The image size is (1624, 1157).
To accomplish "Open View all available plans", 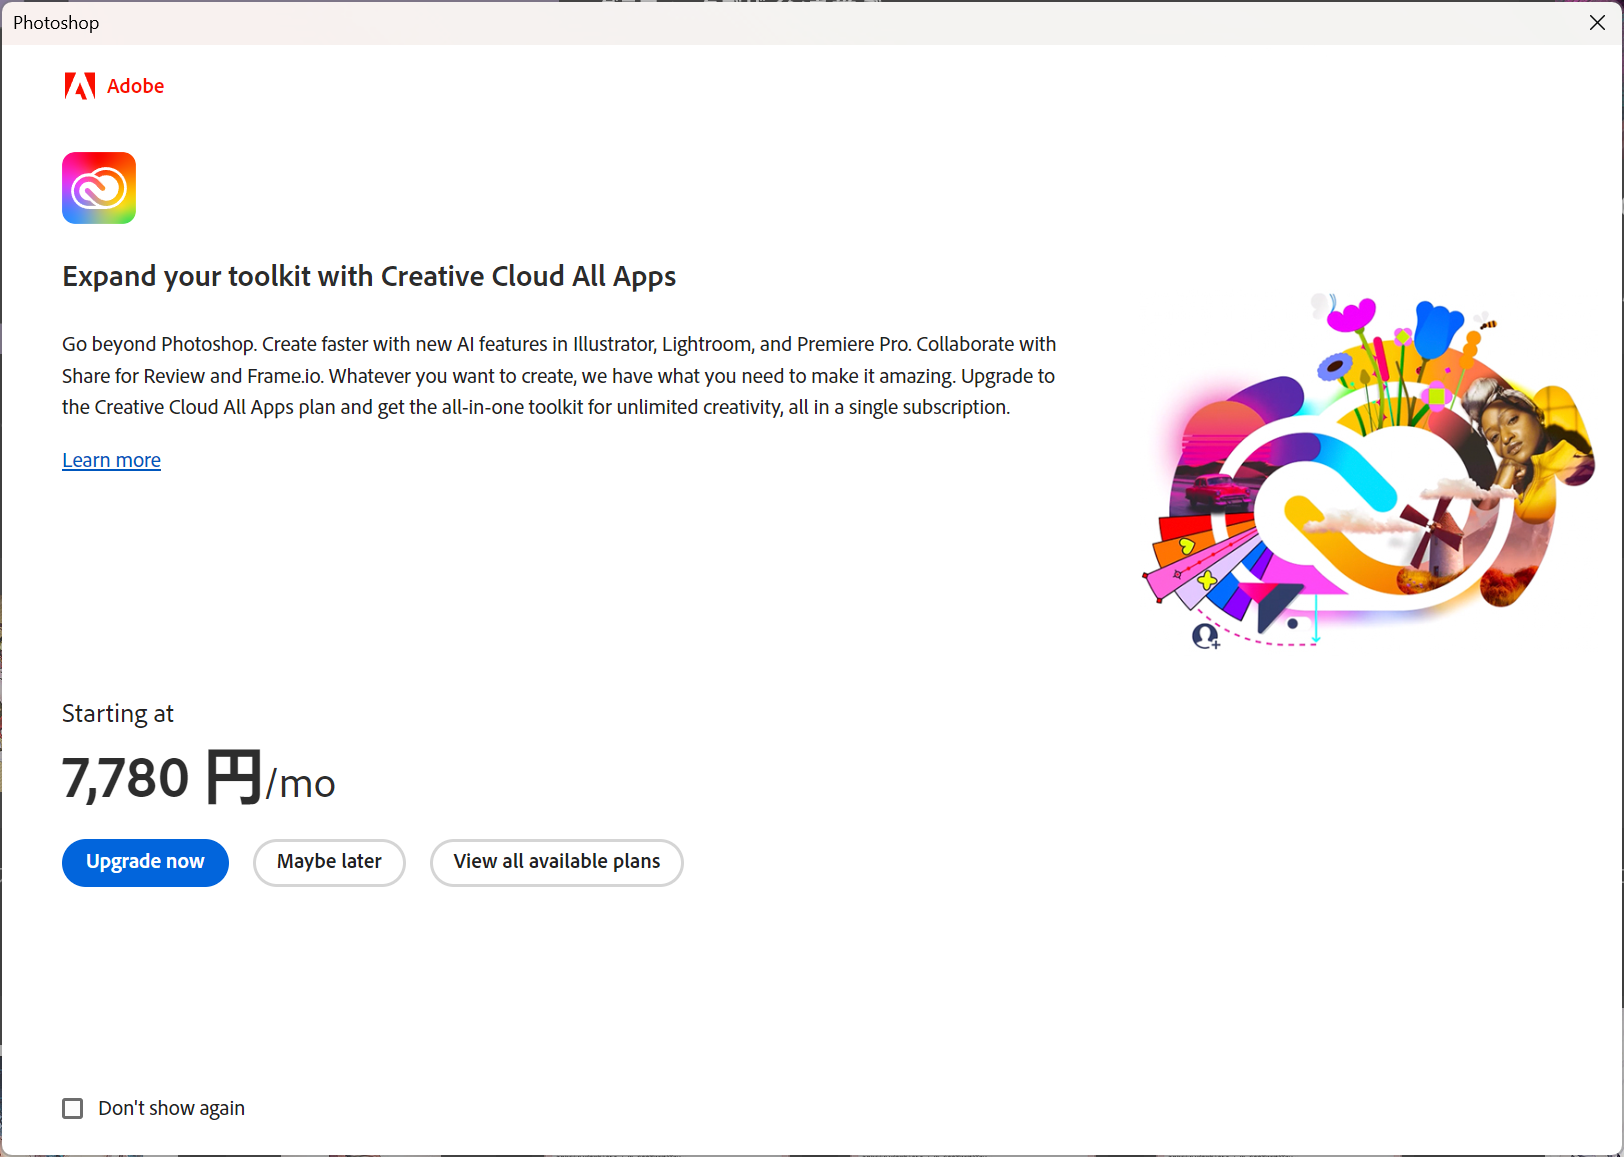I will [x=556, y=862].
